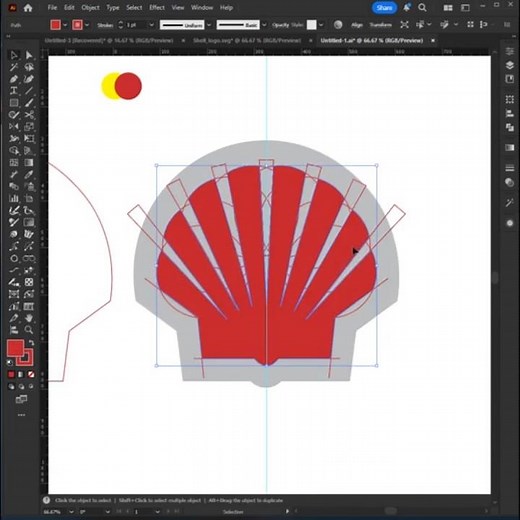Enable Draw Inside mode
Viewport: 520px width, 520px height.
pos(31,387)
